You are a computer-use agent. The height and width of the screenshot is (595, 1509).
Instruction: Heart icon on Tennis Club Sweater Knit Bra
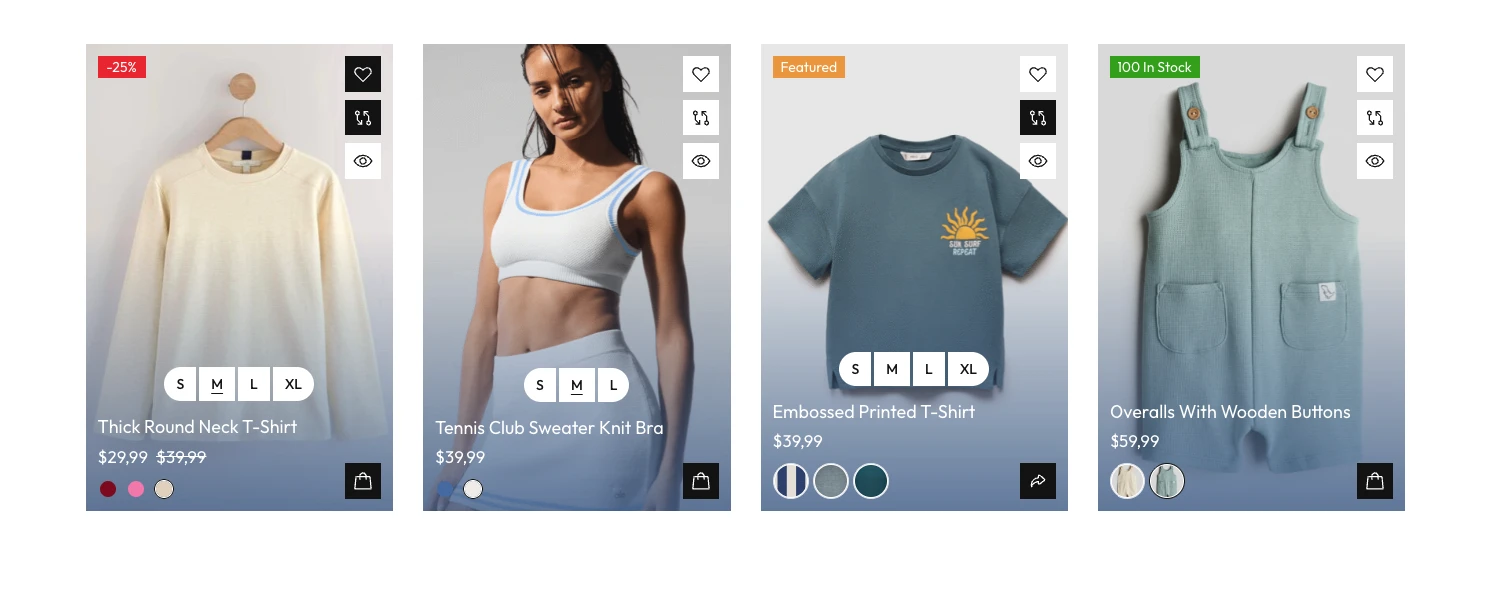701,74
